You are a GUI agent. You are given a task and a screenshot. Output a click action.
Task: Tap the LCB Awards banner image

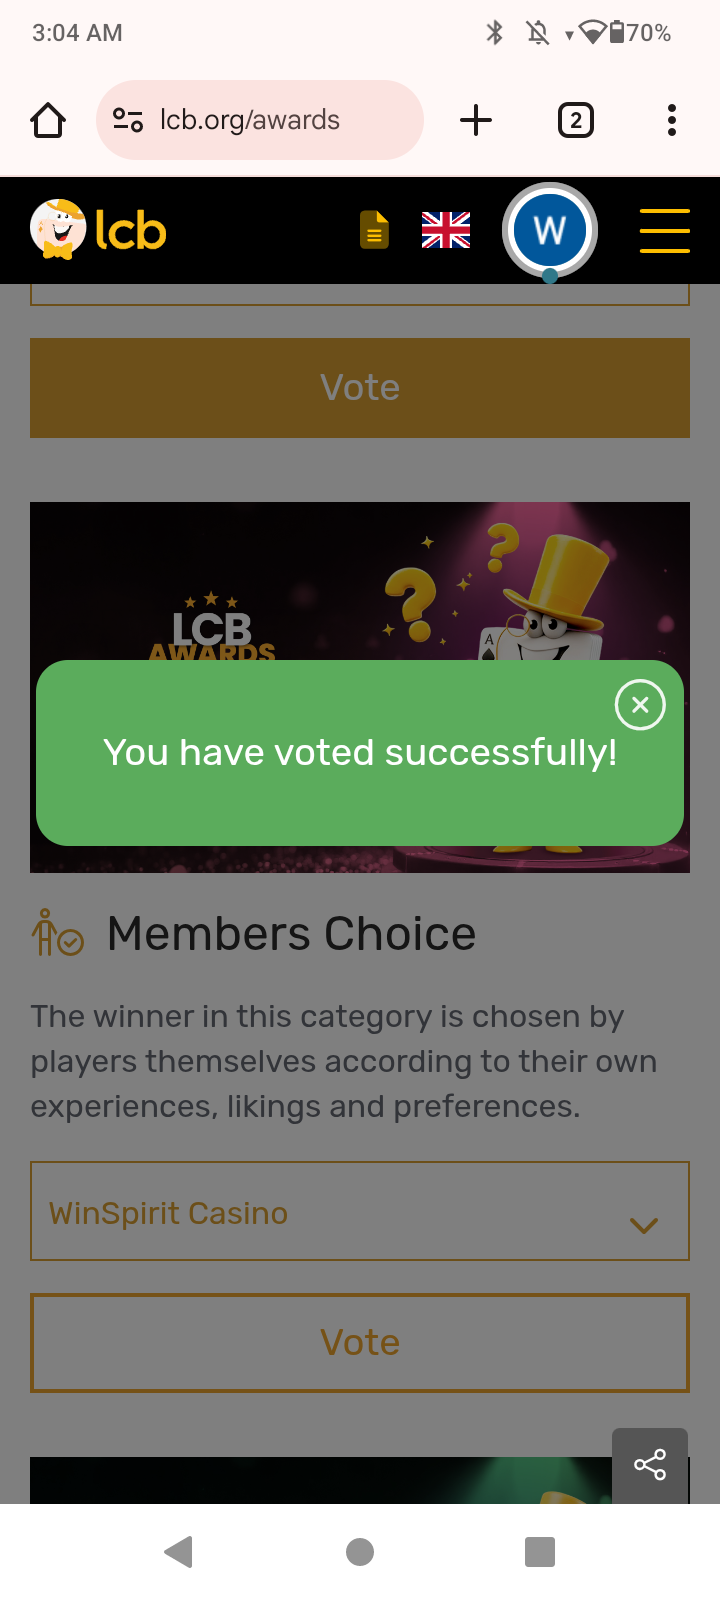tap(360, 580)
